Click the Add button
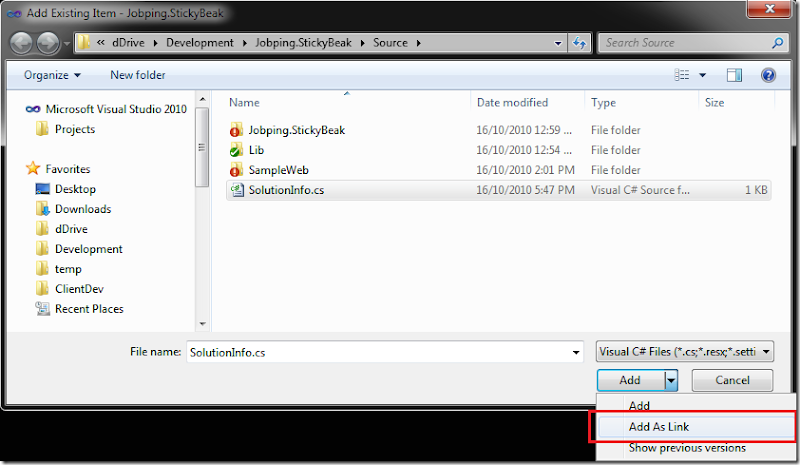The height and width of the screenshot is (465, 800). coord(631,380)
